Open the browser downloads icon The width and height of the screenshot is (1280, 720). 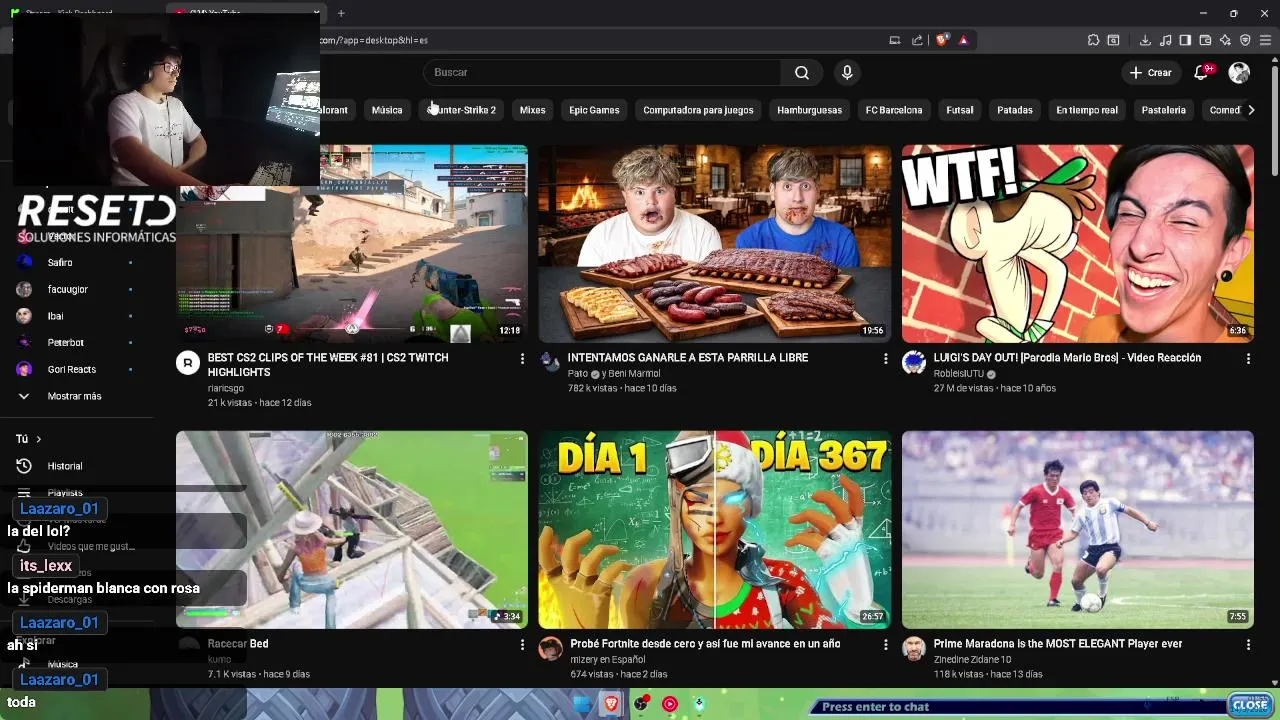point(1145,40)
